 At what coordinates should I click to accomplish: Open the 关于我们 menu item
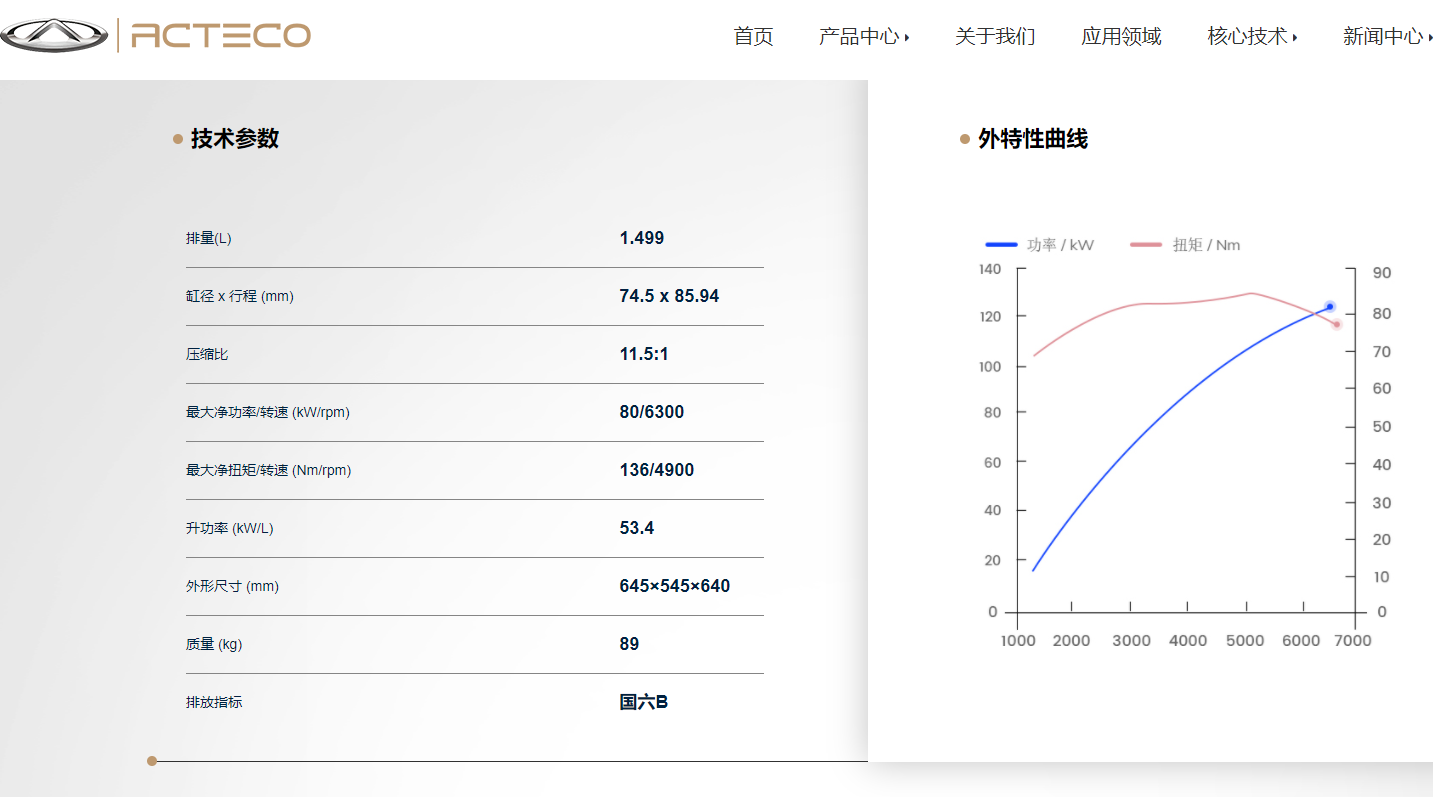[995, 37]
